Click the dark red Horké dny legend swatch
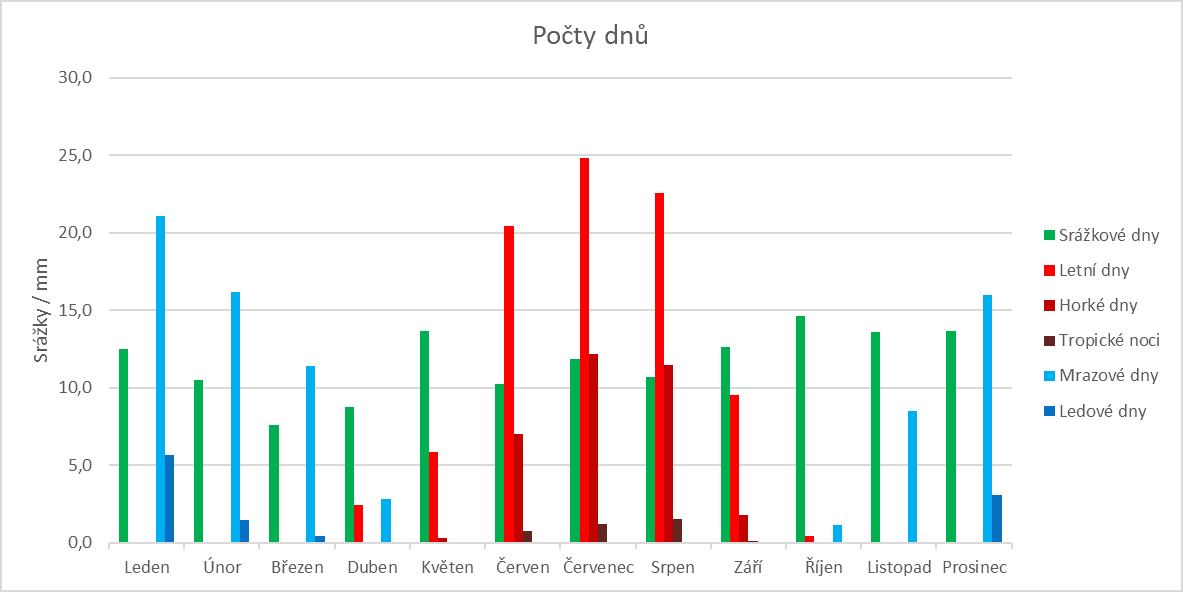 coord(1049,306)
